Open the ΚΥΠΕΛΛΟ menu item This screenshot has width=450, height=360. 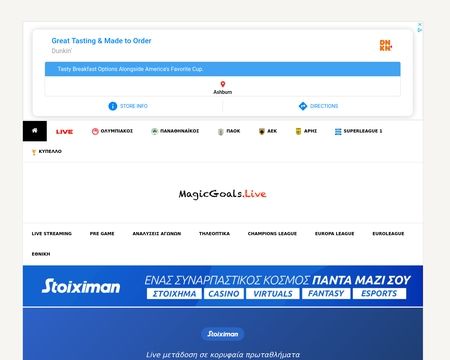tap(50, 151)
